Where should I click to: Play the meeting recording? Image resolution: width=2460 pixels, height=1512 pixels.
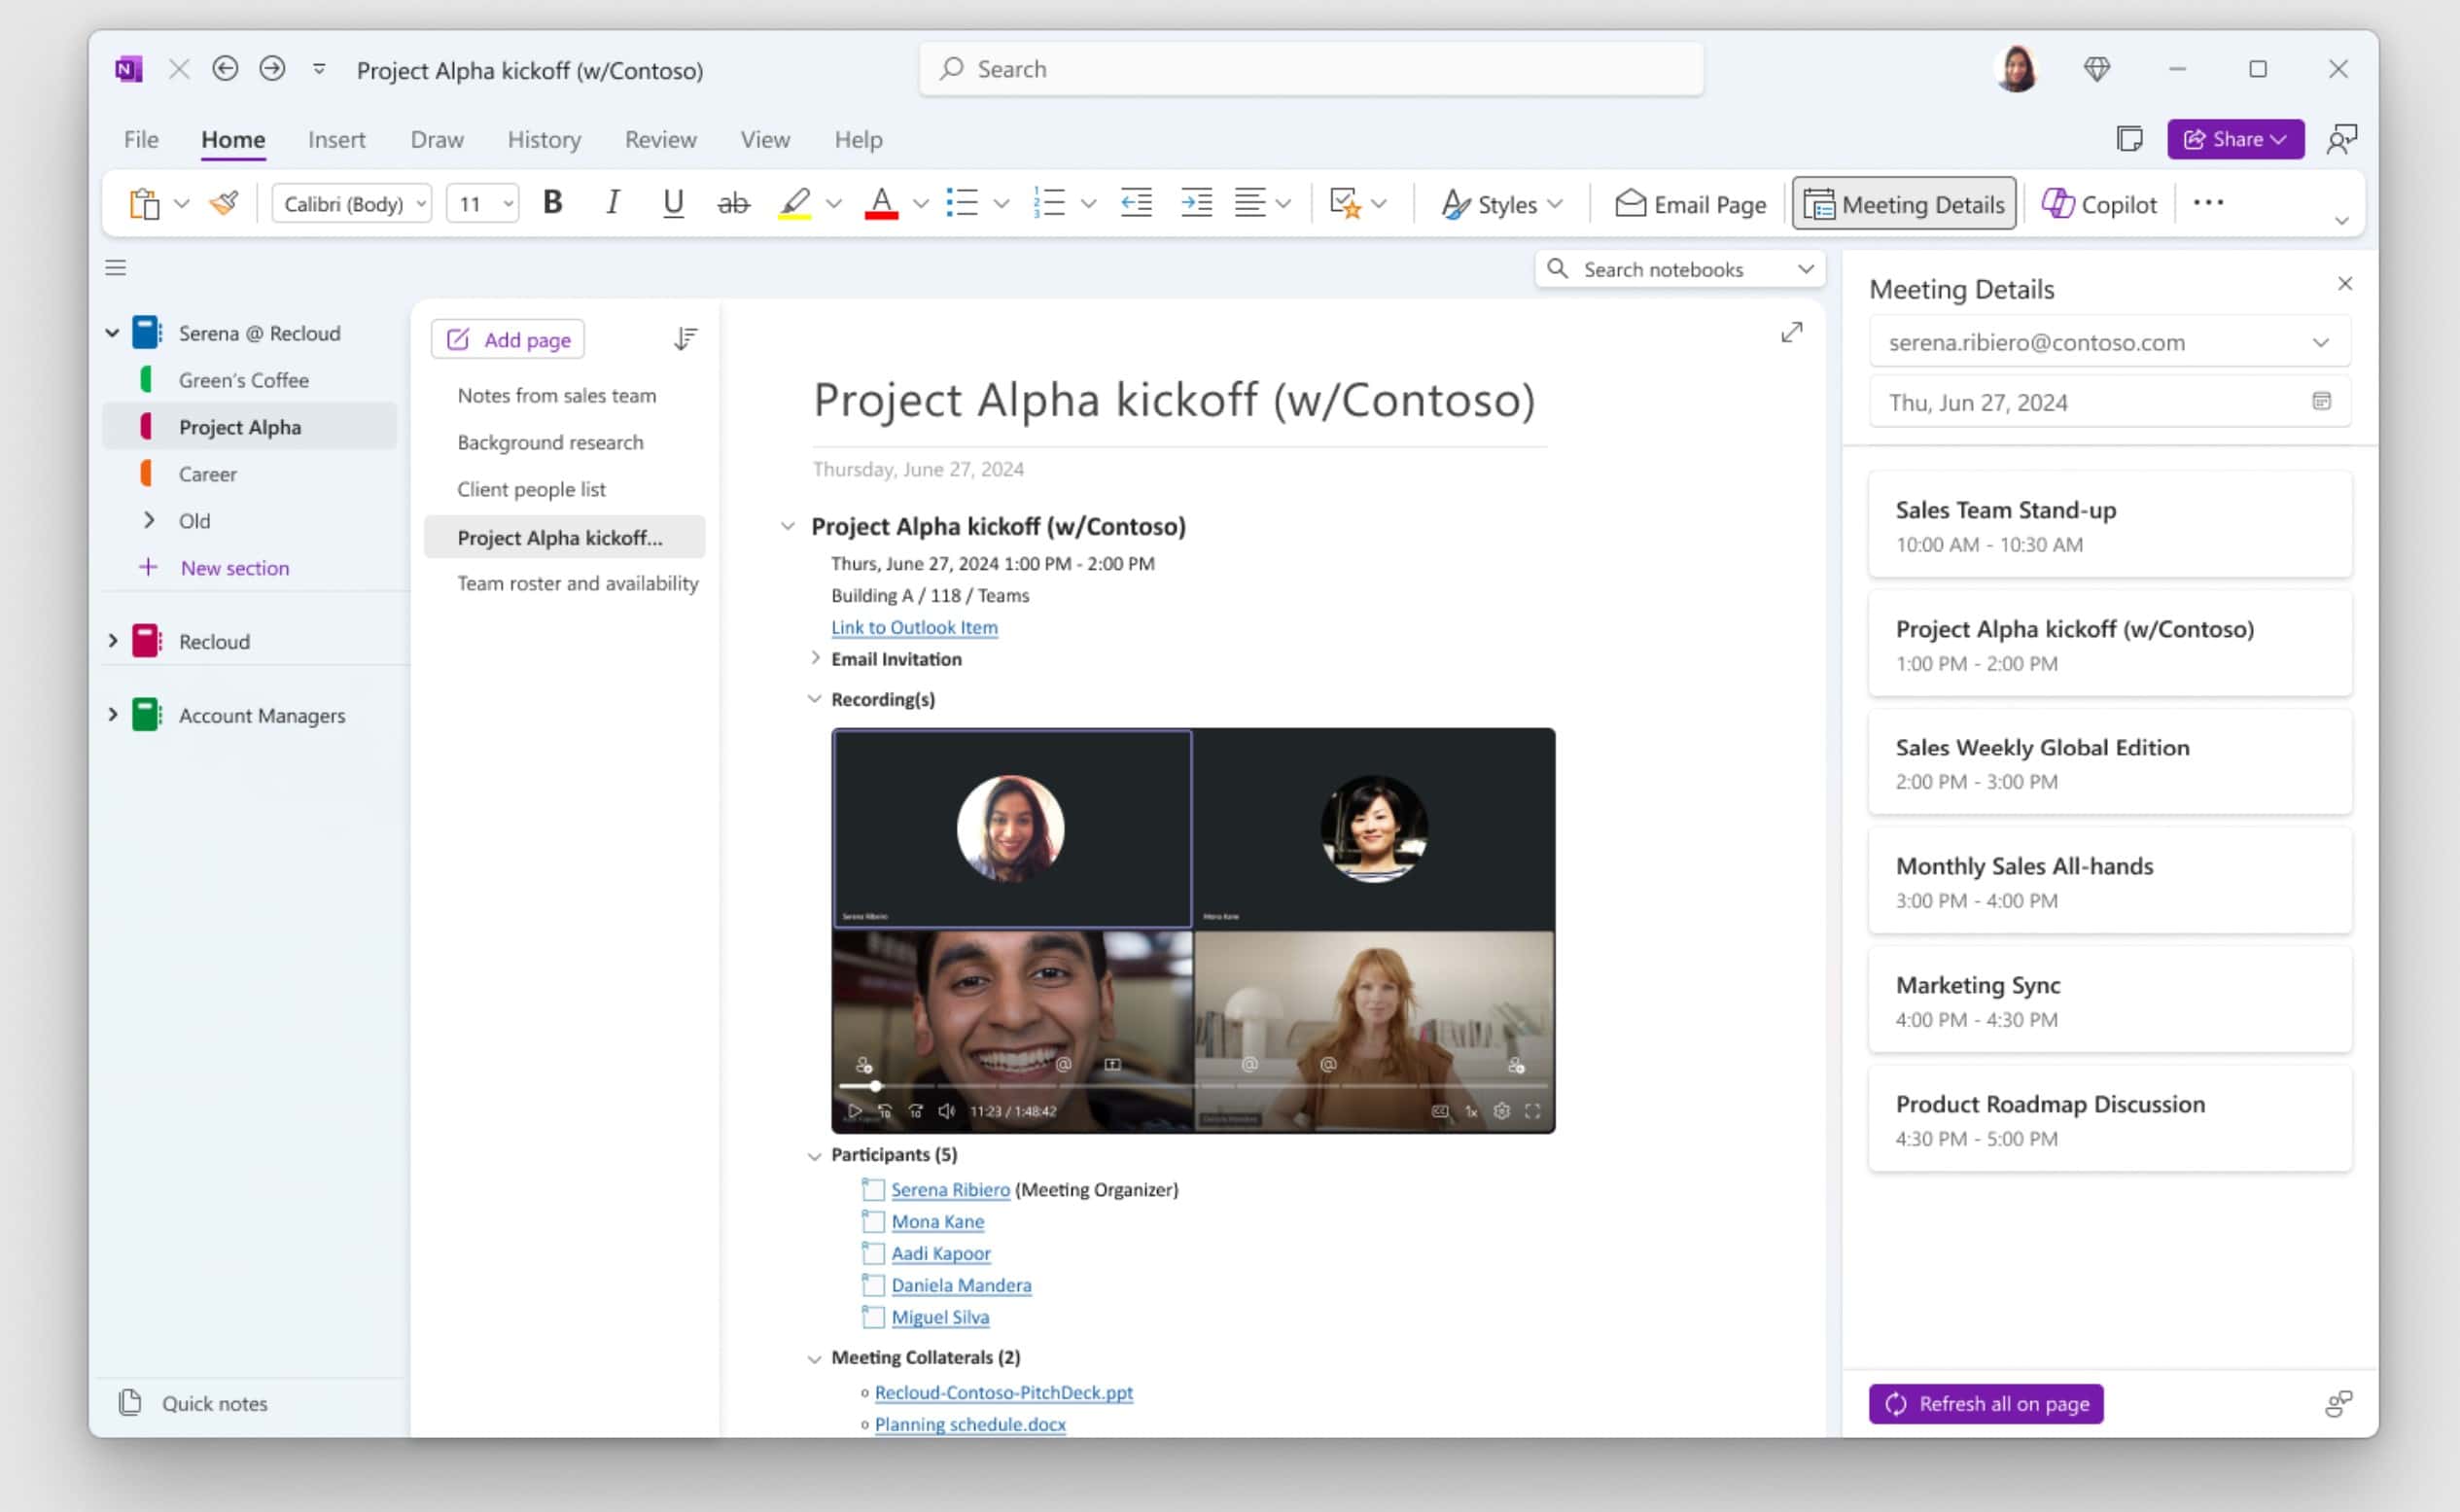point(854,1111)
